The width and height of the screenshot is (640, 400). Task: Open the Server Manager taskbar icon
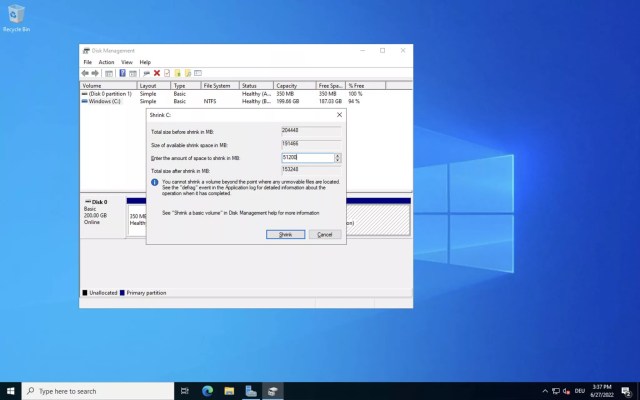pos(251,391)
